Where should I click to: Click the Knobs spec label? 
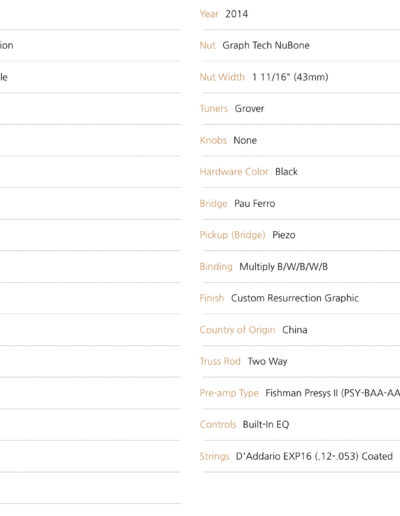(x=213, y=140)
